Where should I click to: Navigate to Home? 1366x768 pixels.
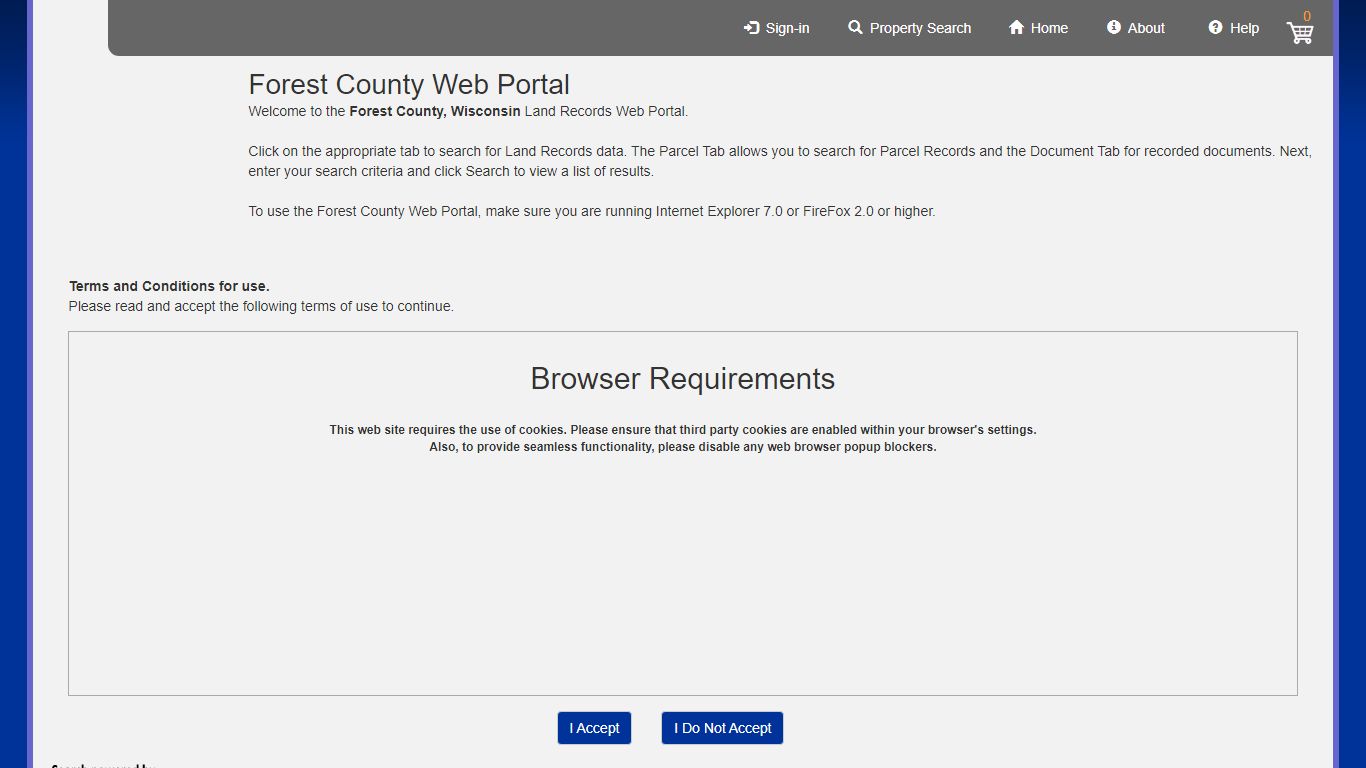click(x=1039, y=28)
